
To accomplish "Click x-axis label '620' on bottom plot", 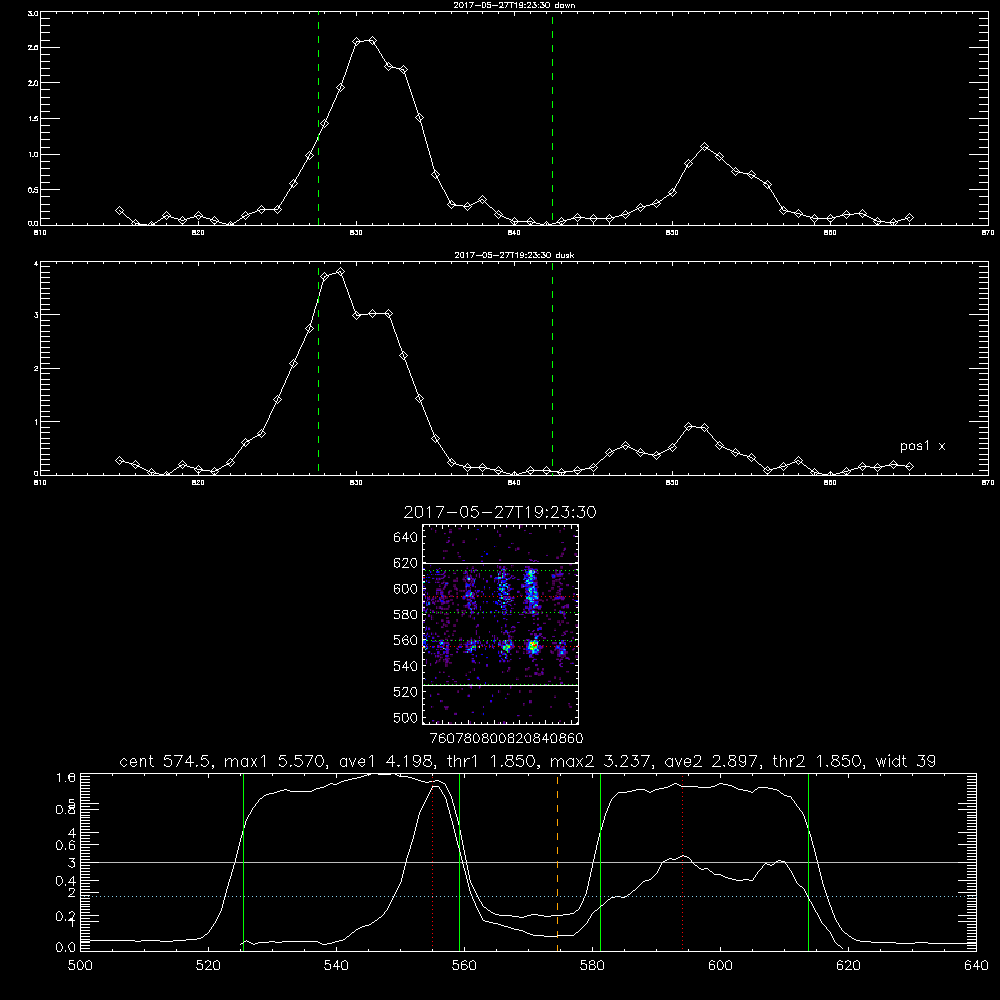I will [848, 966].
